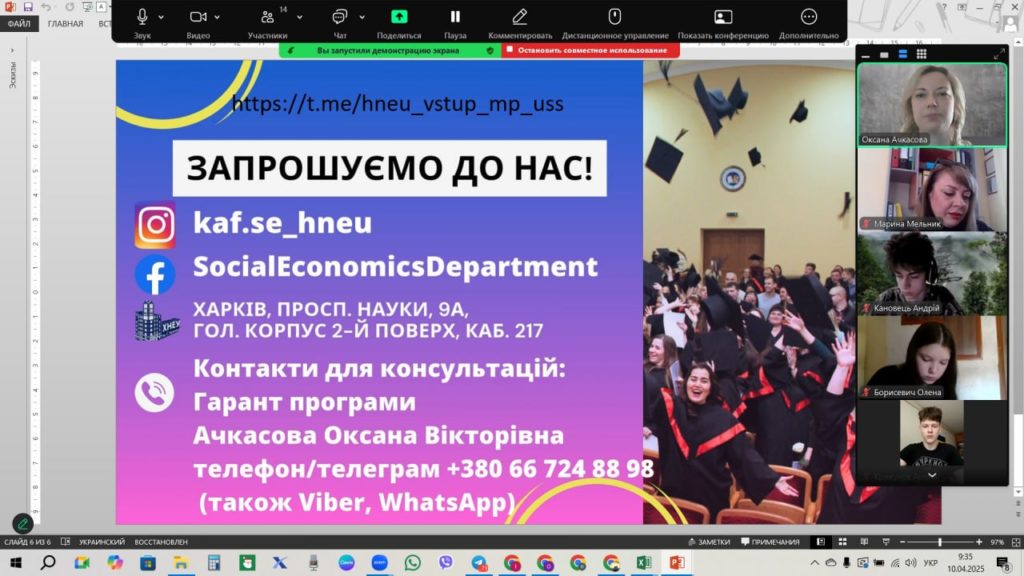
Task: Pause the screen share
Action: tap(455, 17)
